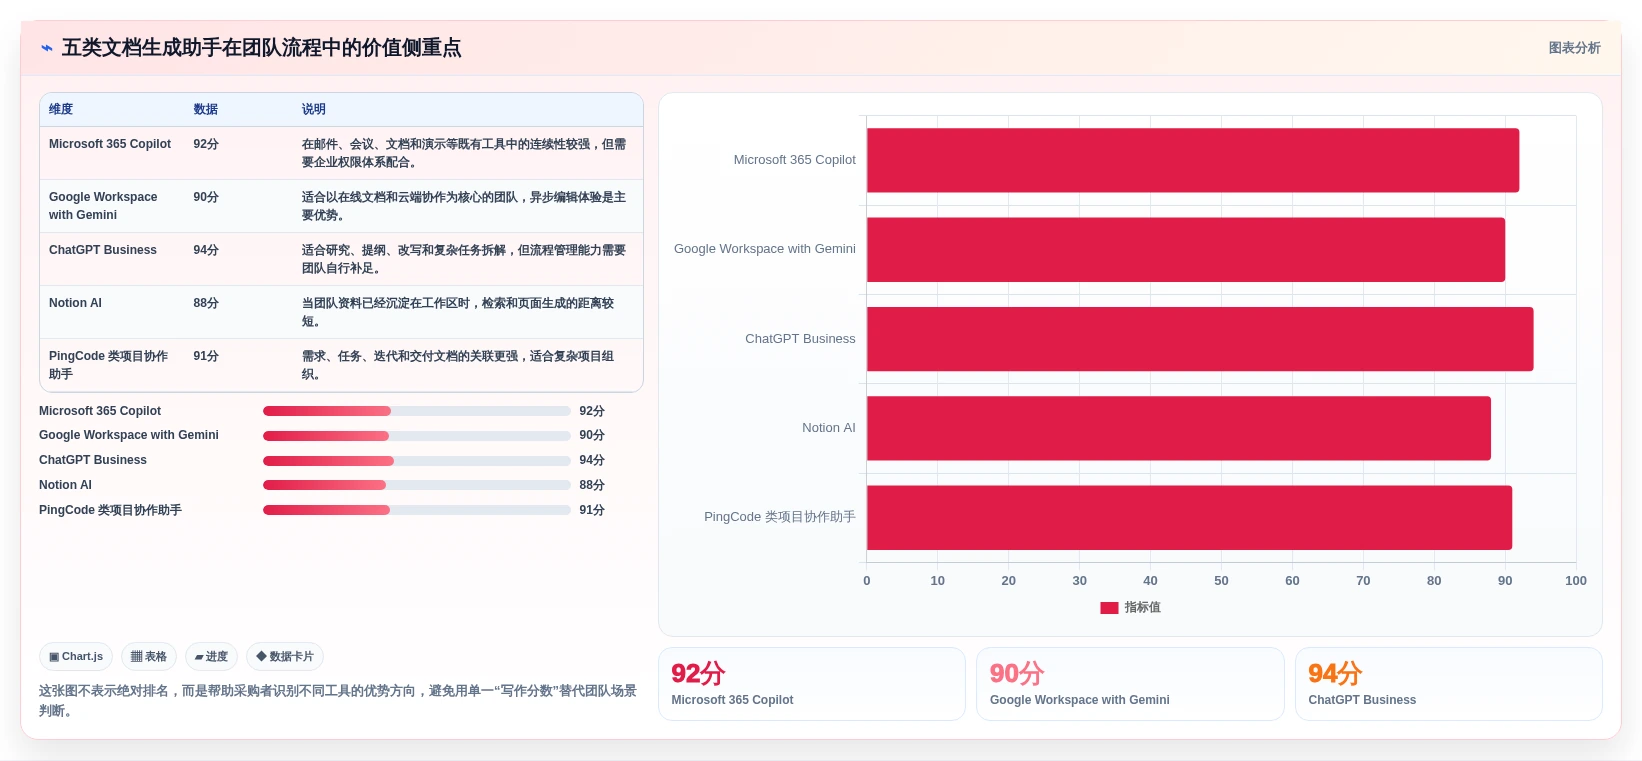Click the 88分 table value

tap(206, 303)
